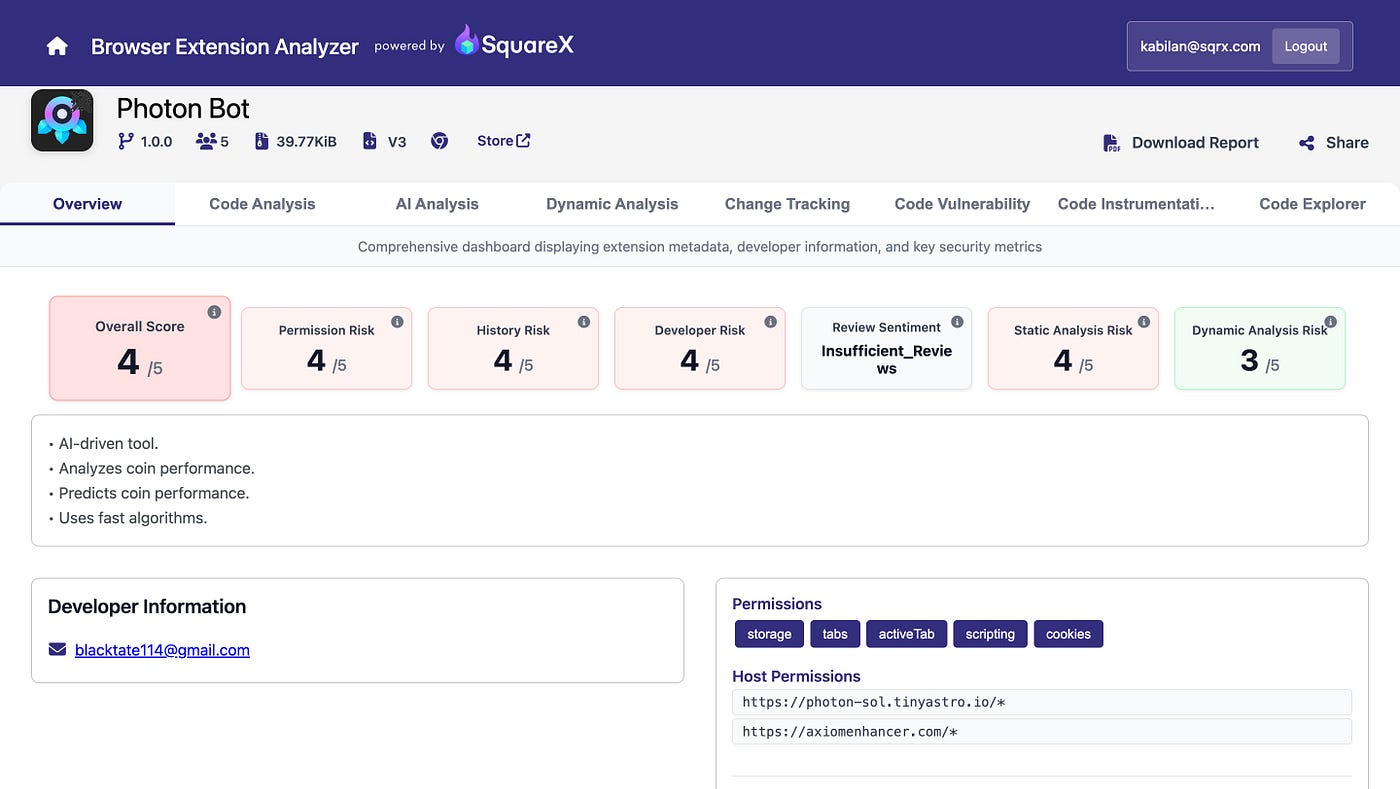Open the Chrome browser icon

pyautogui.click(x=439, y=141)
